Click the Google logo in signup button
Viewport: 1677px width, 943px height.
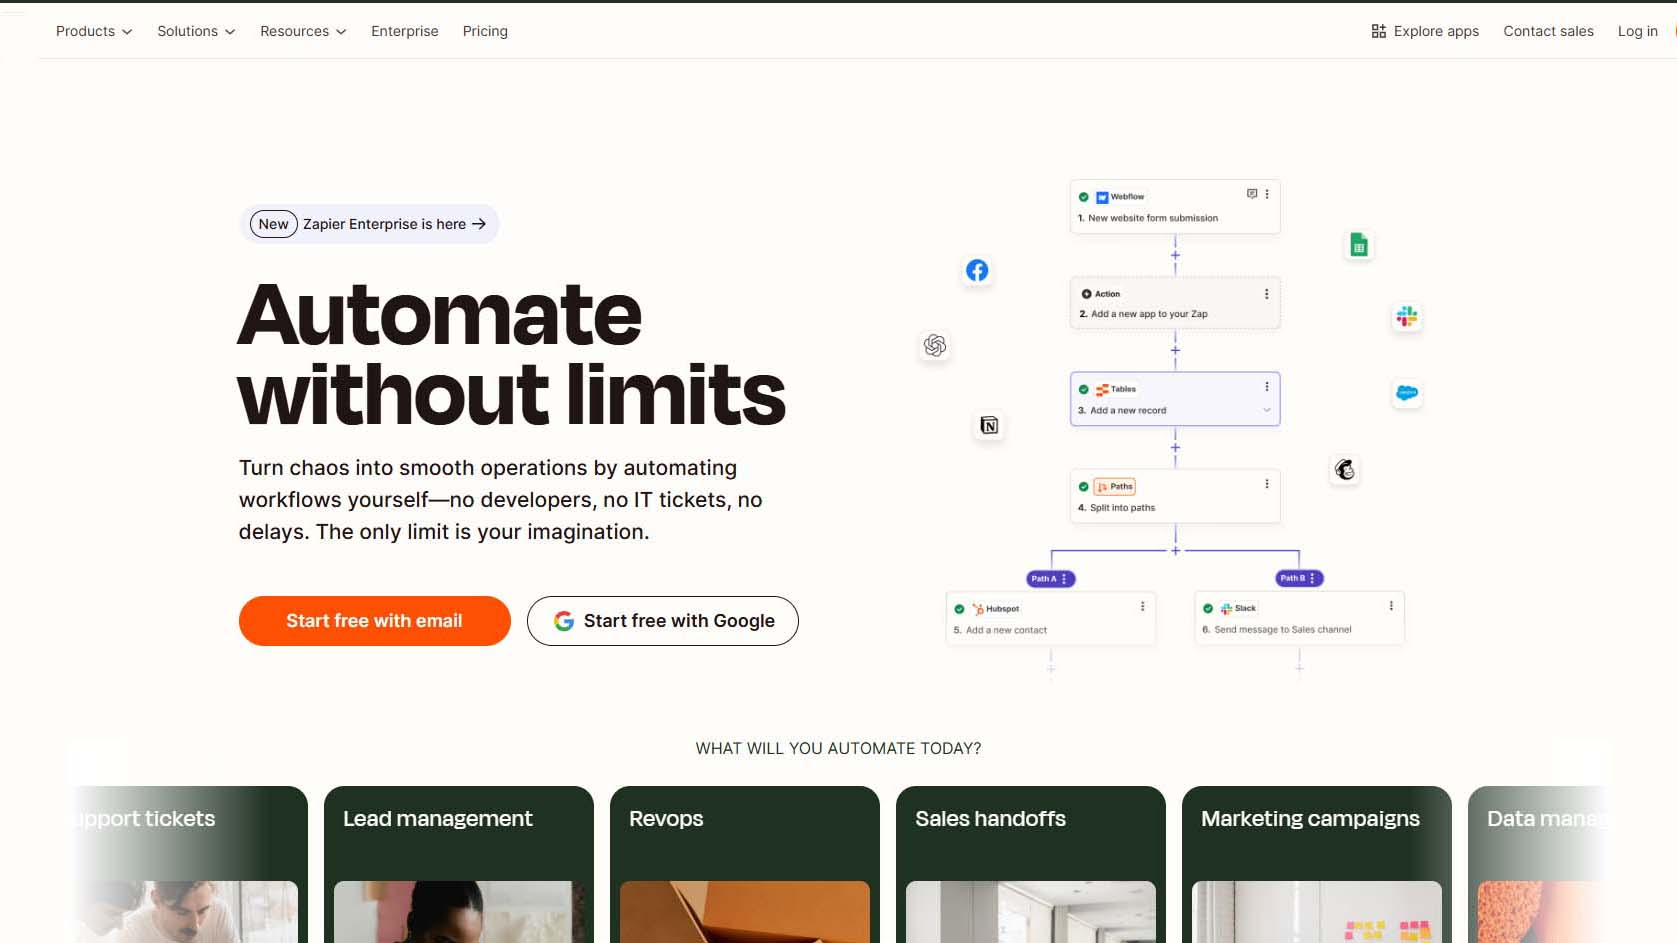coord(564,621)
